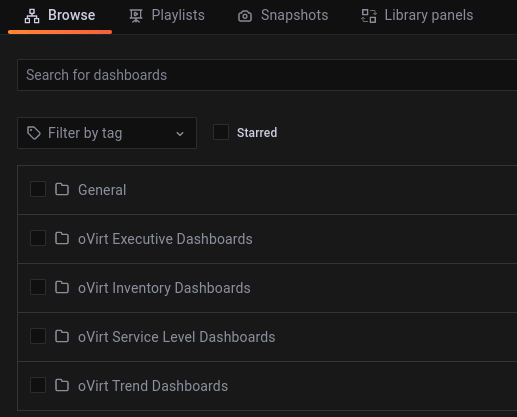The width and height of the screenshot is (517, 417).
Task: Expand the Filter by tag chevron arrow
Action: click(180, 134)
